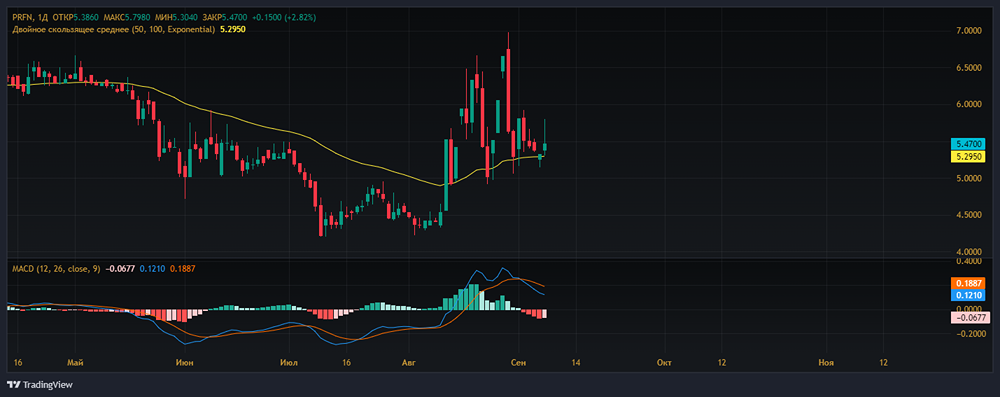Click the Май label on the time axis

coord(75,363)
